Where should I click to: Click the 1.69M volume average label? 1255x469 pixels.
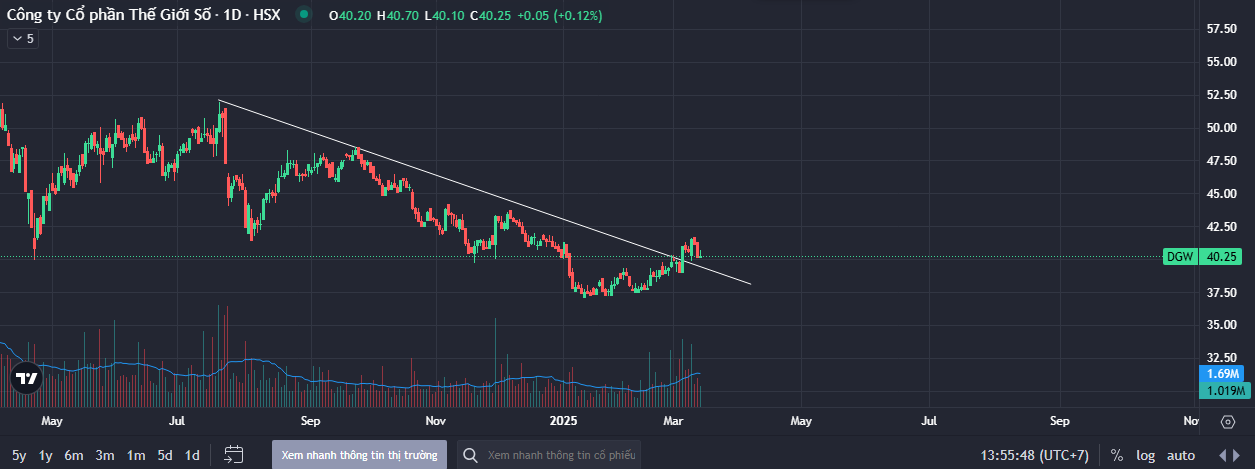pos(1221,373)
